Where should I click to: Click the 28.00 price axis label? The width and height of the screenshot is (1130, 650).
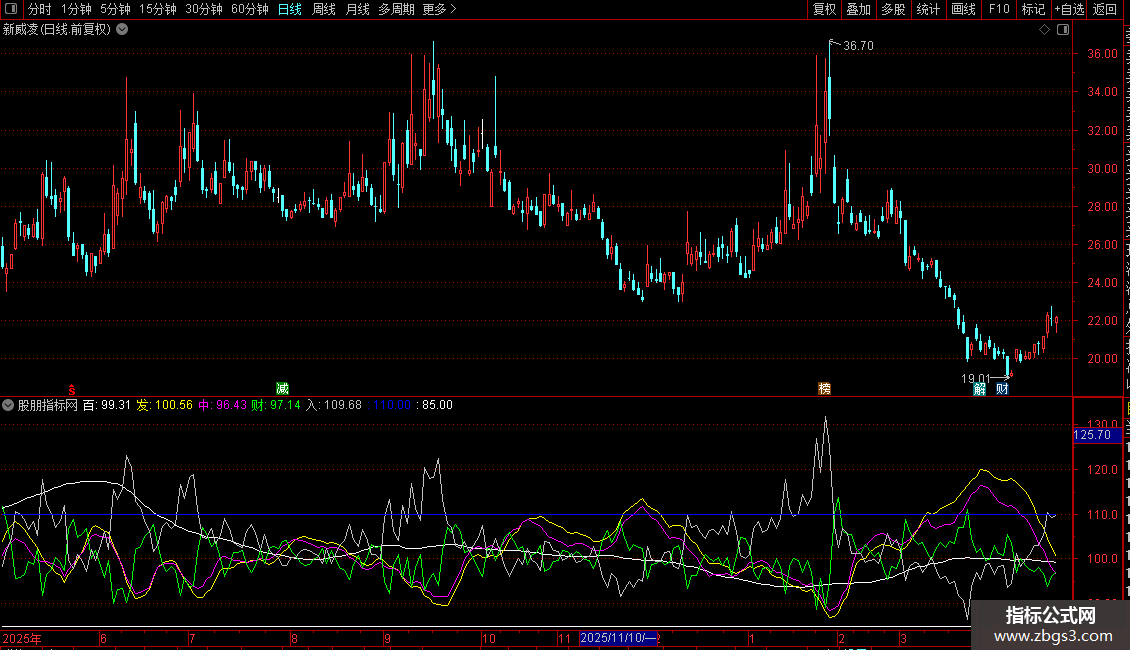click(1103, 206)
